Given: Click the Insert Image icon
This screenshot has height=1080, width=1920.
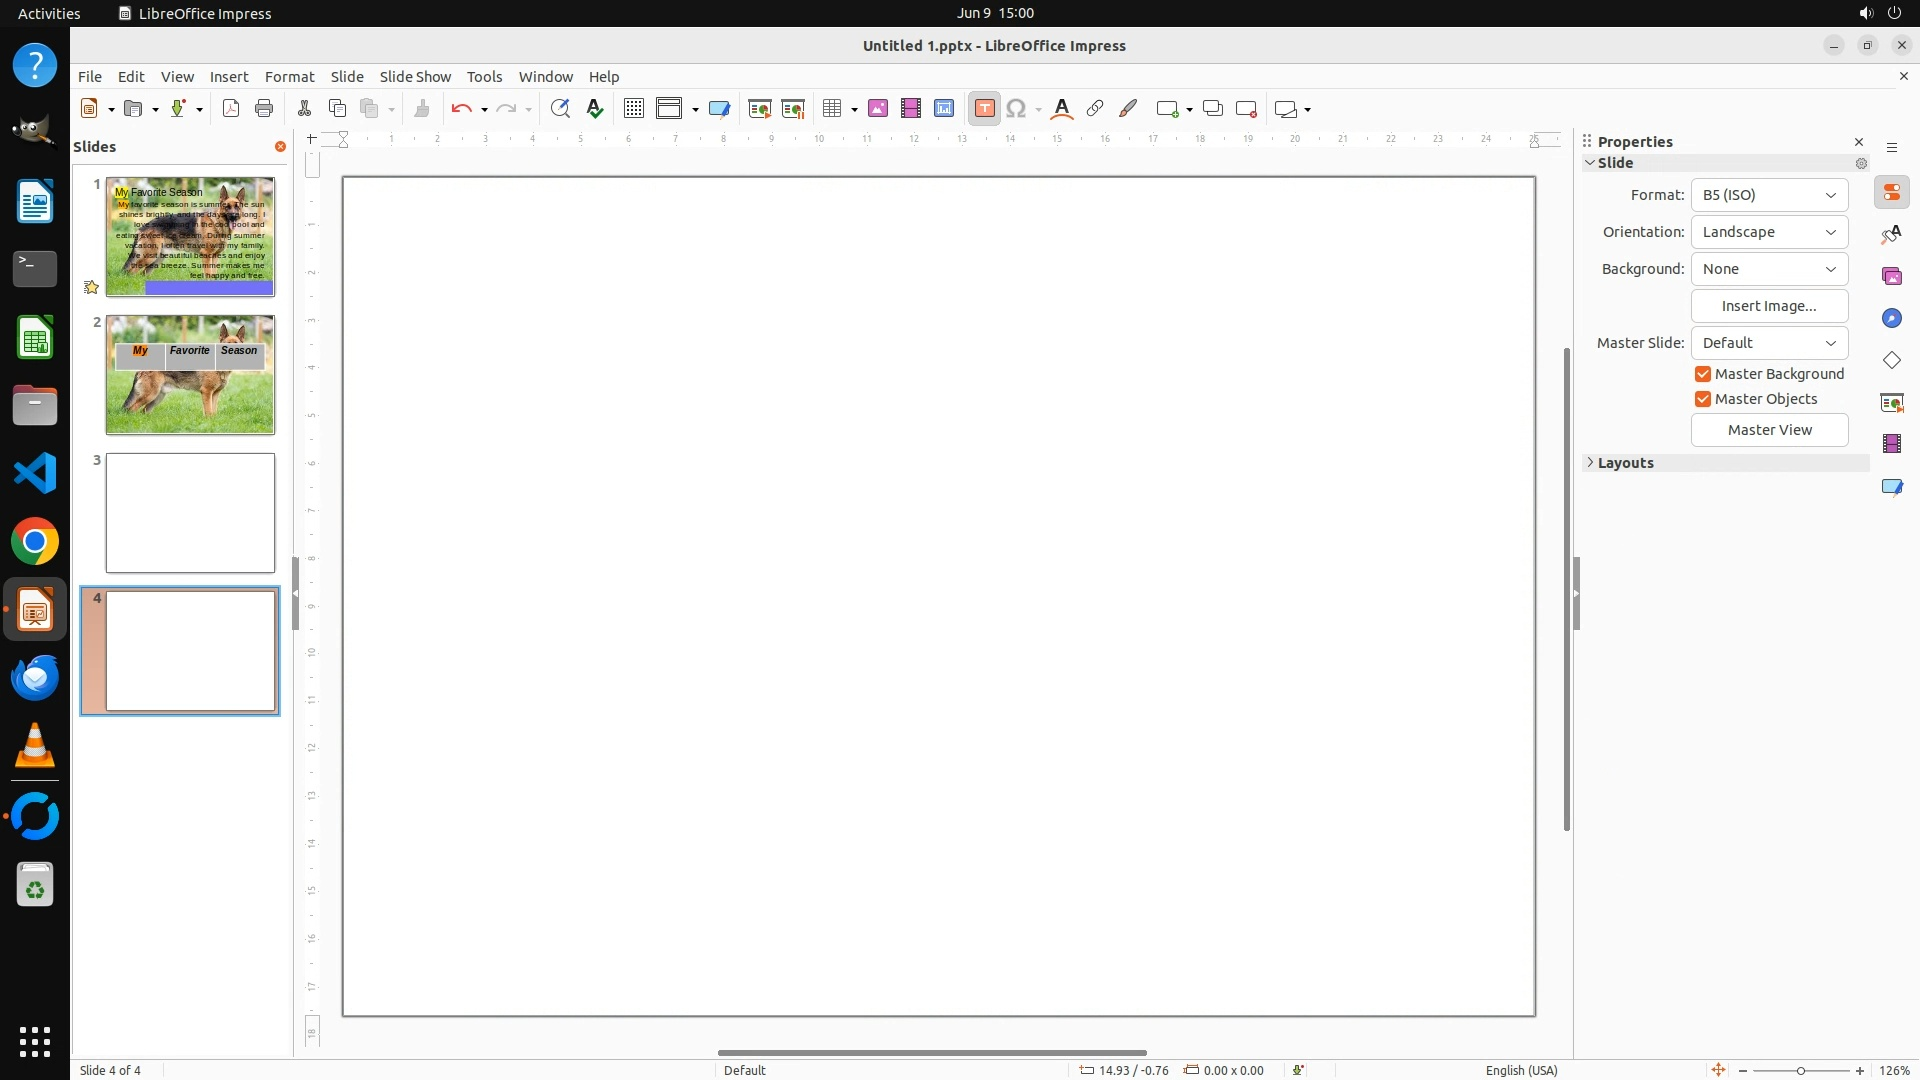Looking at the screenshot, I should [878, 109].
